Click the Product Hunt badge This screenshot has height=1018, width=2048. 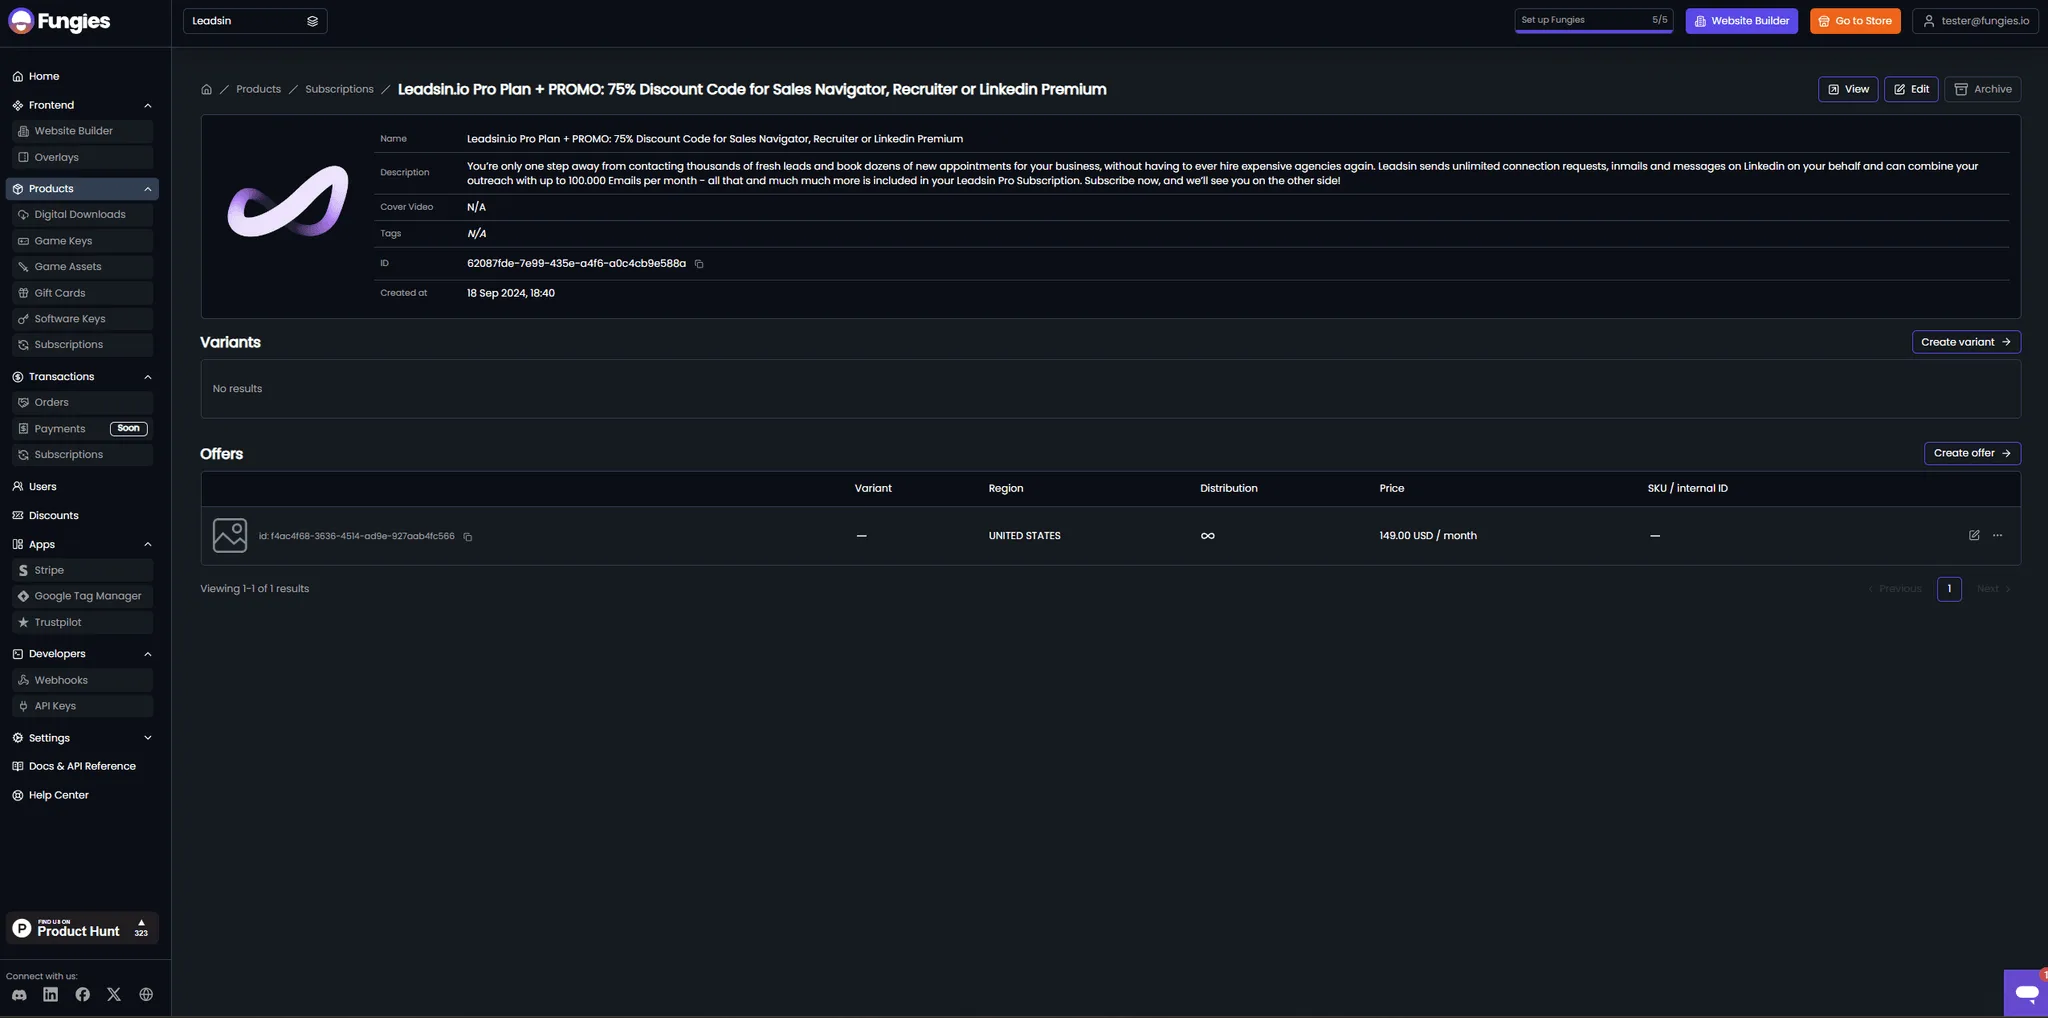(x=82, y=928)
